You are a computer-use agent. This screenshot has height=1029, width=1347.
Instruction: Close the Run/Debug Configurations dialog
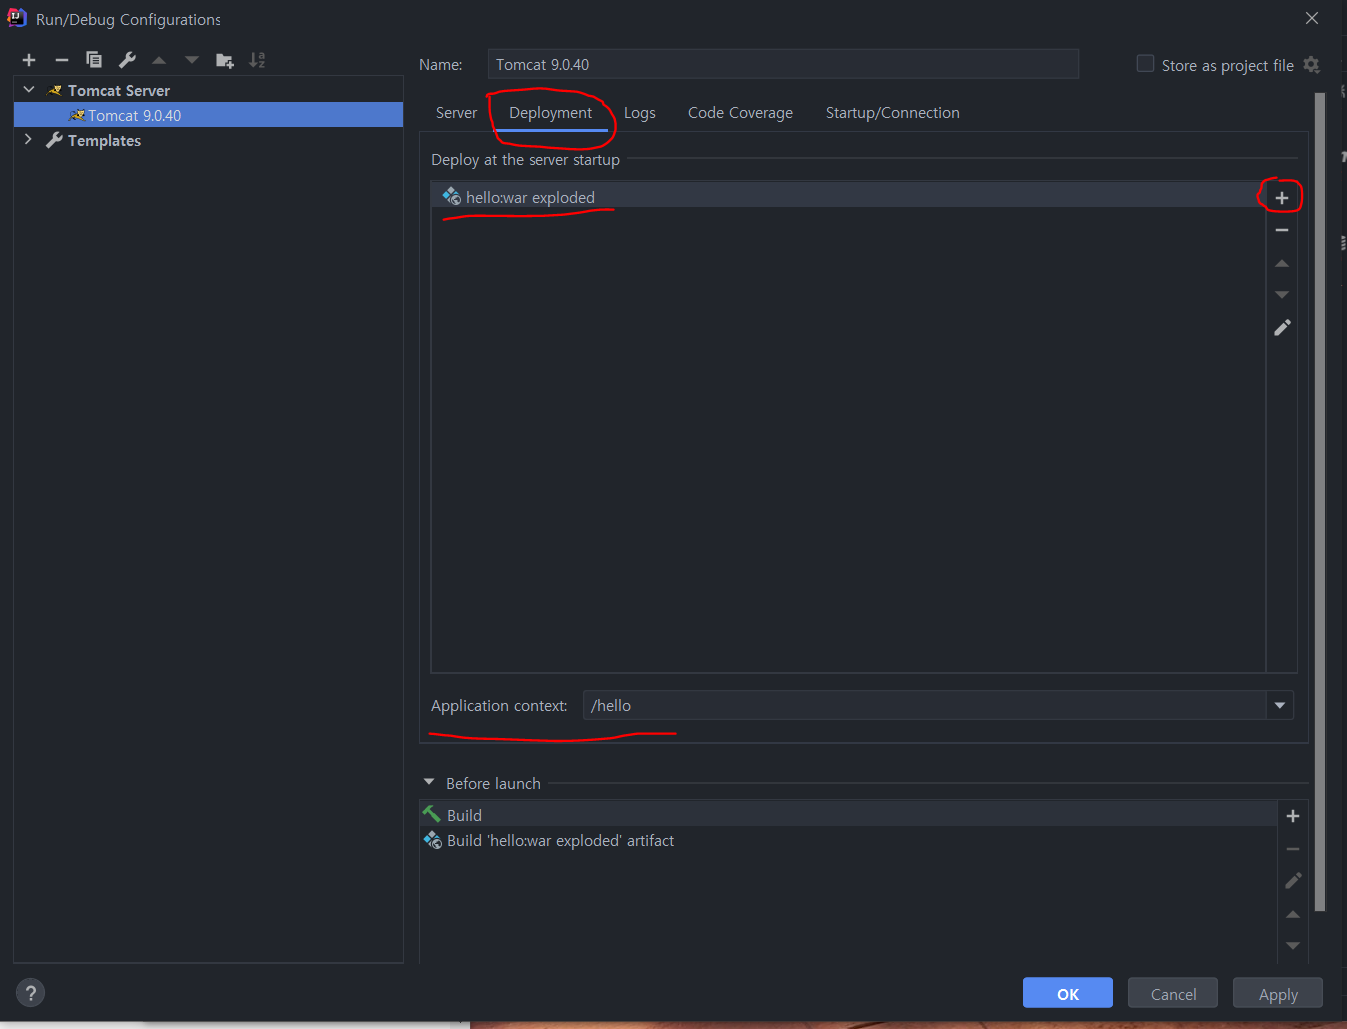1312,19
